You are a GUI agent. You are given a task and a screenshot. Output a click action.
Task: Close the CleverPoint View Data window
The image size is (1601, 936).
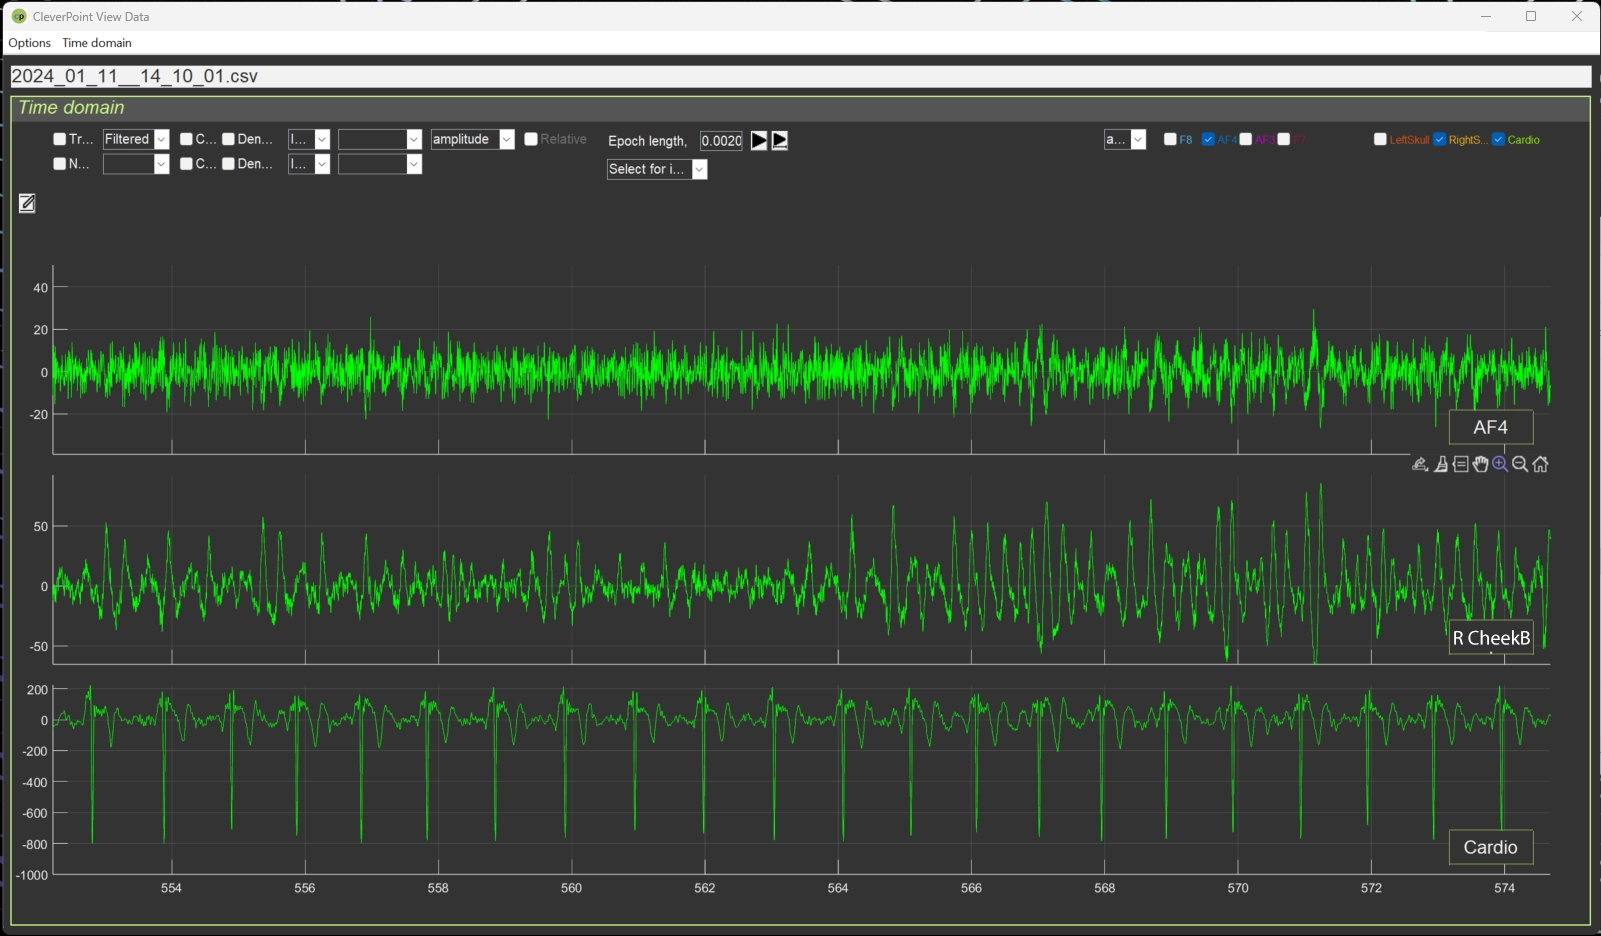(1577, 16)
